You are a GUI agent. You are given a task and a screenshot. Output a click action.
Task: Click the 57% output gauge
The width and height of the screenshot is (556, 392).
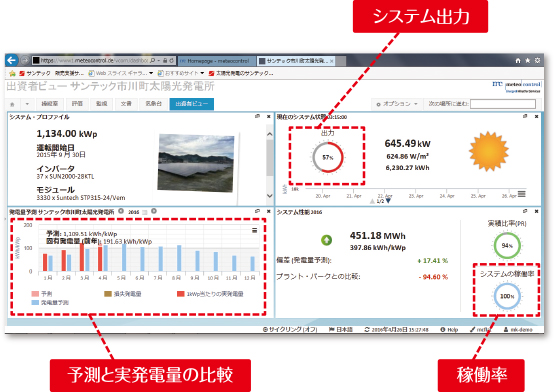(328, 157)
